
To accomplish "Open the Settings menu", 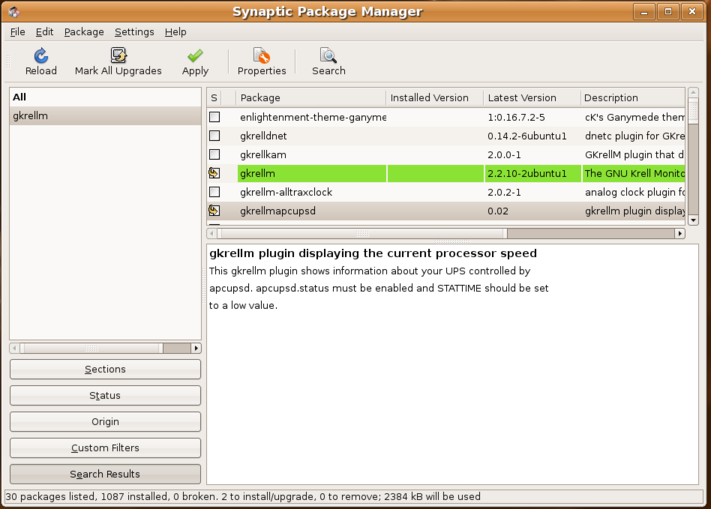I will coord(134,32).
